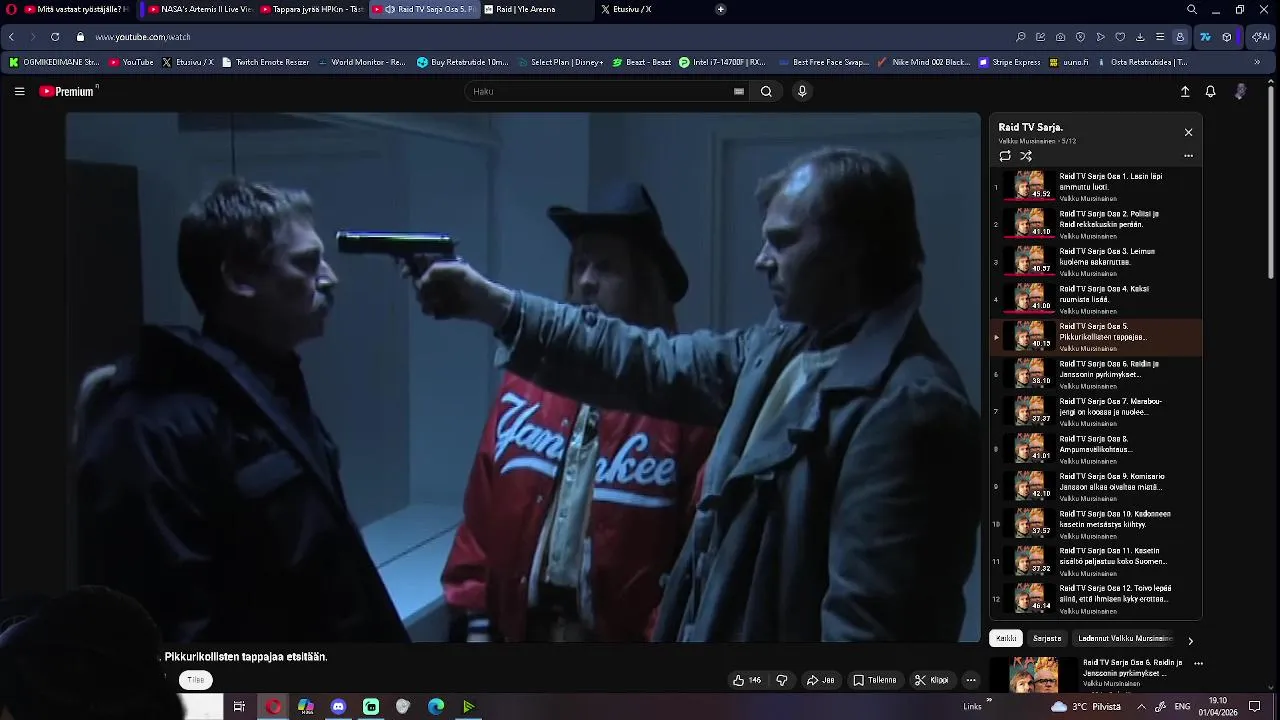Image resolution: width=1280 pixels, height=720 pixels.
Task: Open Discord from the taskbar
Action: tap(338, 706)
